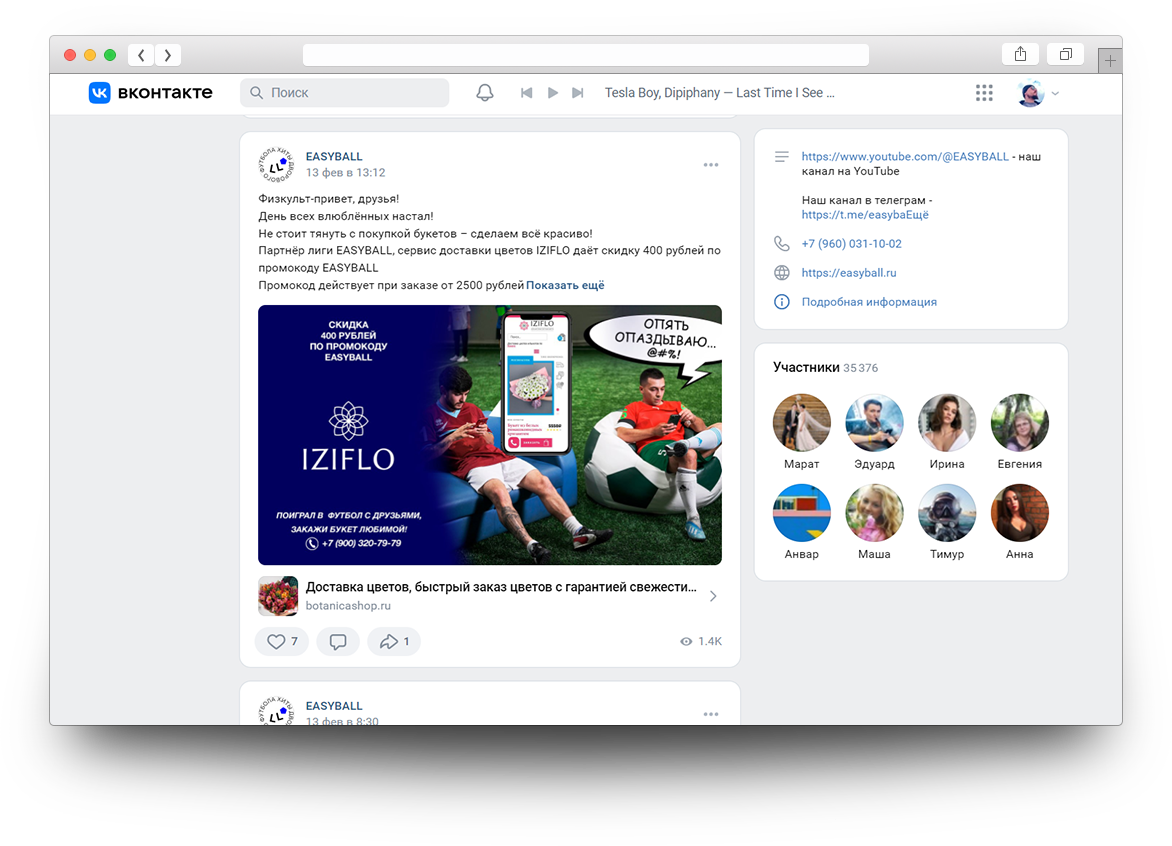Click the members count 35 376
Screen dimensions: 1172x846
(860, 368)
